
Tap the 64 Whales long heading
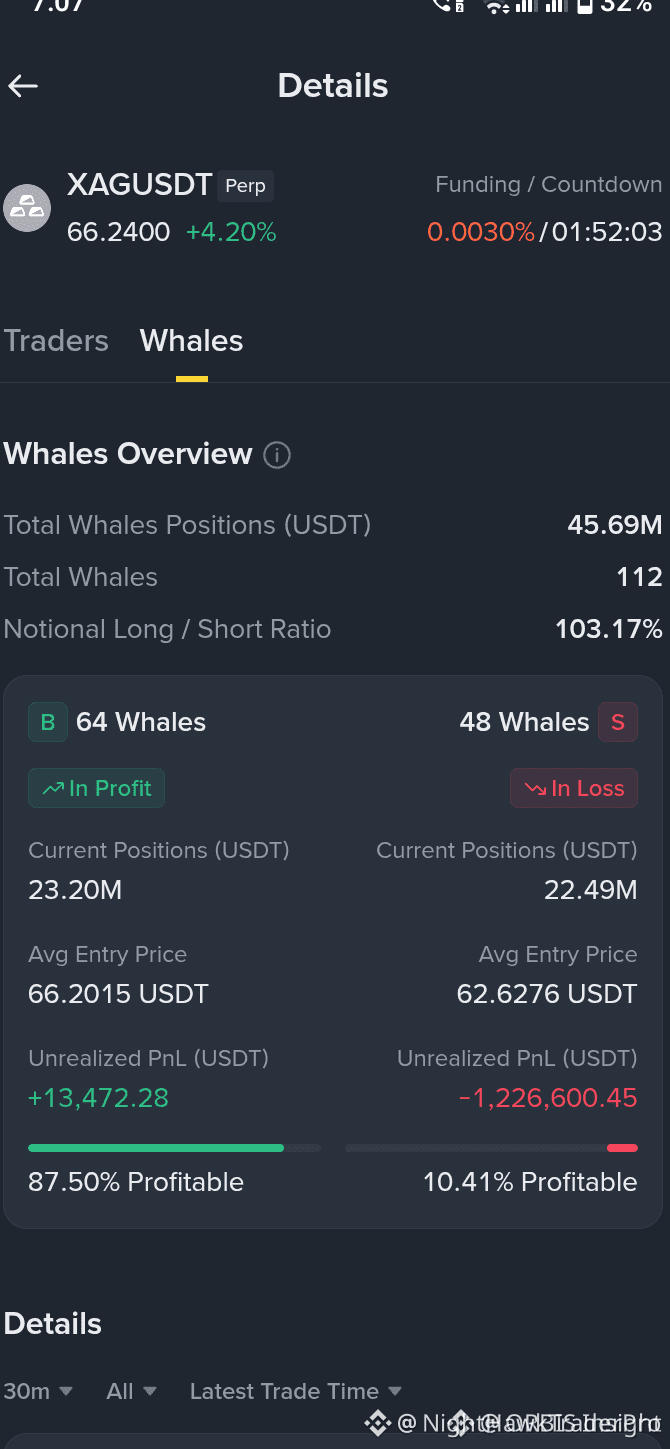[141, 722]
